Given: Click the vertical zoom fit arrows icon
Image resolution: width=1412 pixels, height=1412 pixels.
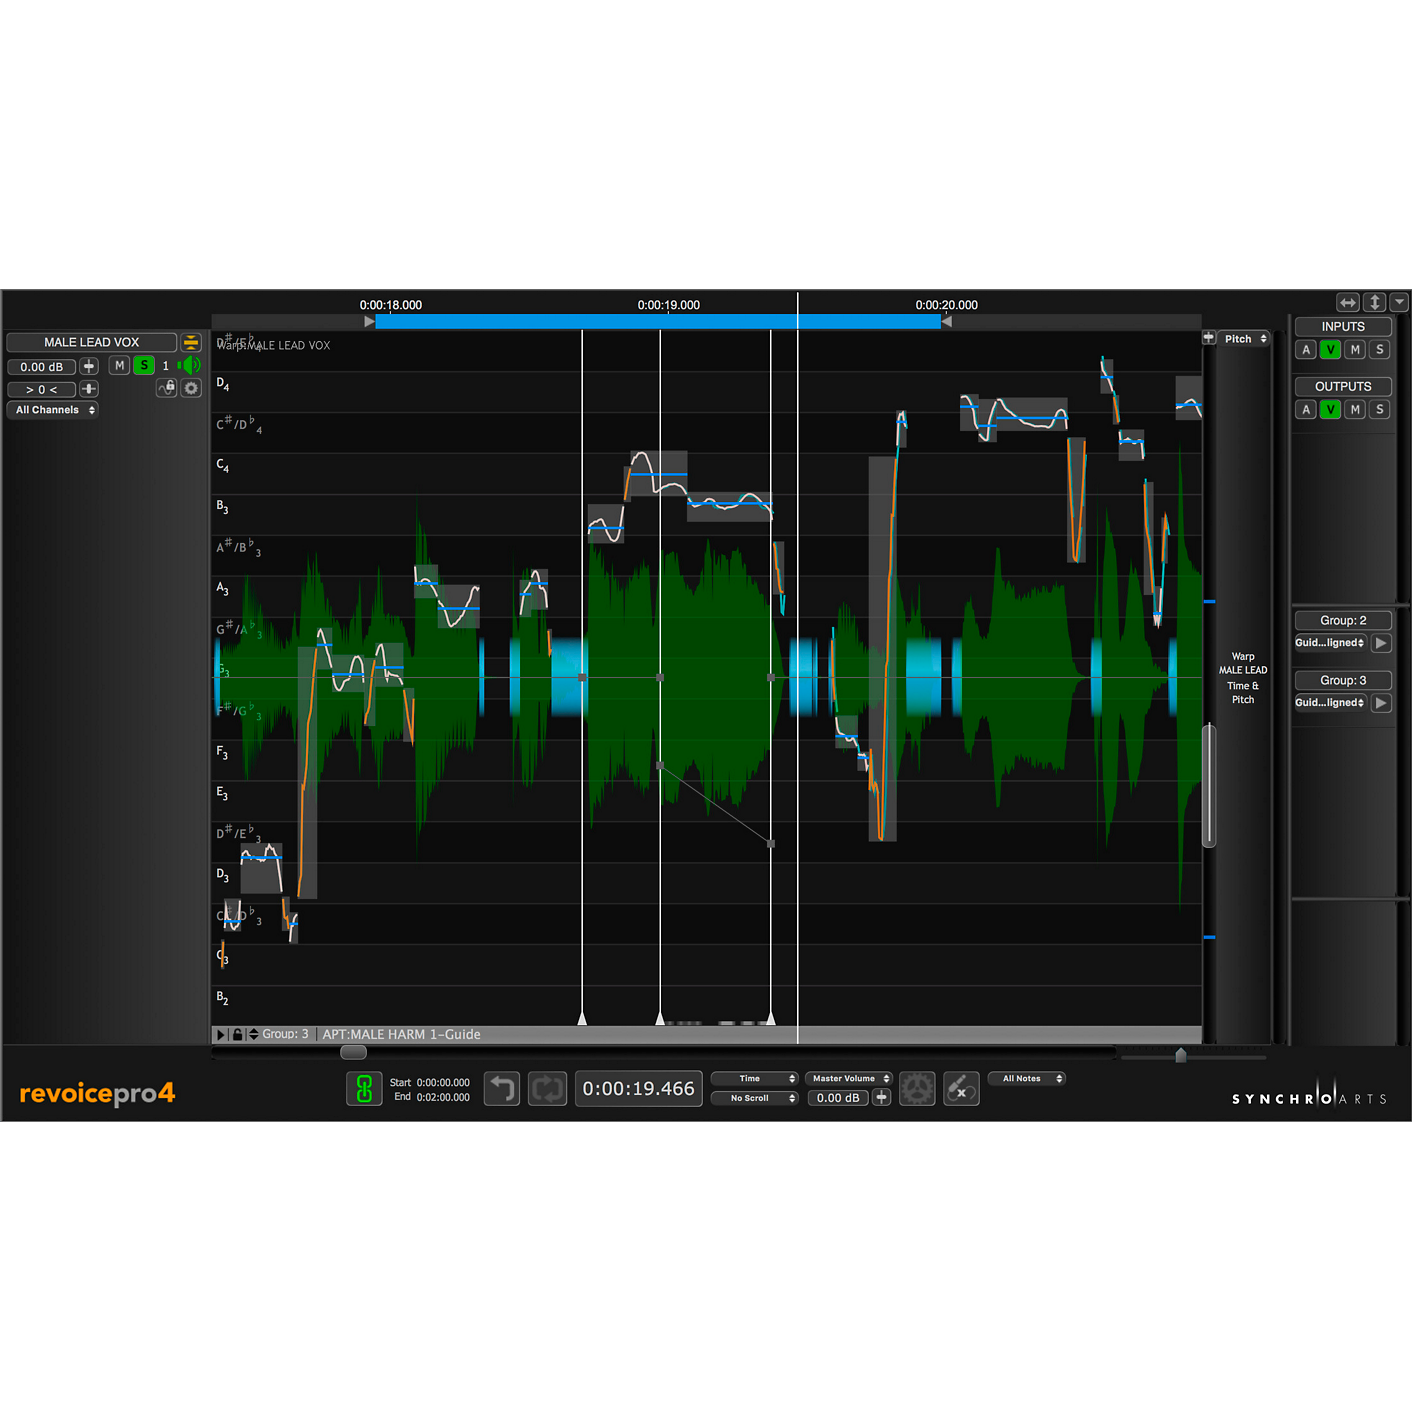Looking at the screenshot, I should pyautogui.click(x=1375, y=303).
